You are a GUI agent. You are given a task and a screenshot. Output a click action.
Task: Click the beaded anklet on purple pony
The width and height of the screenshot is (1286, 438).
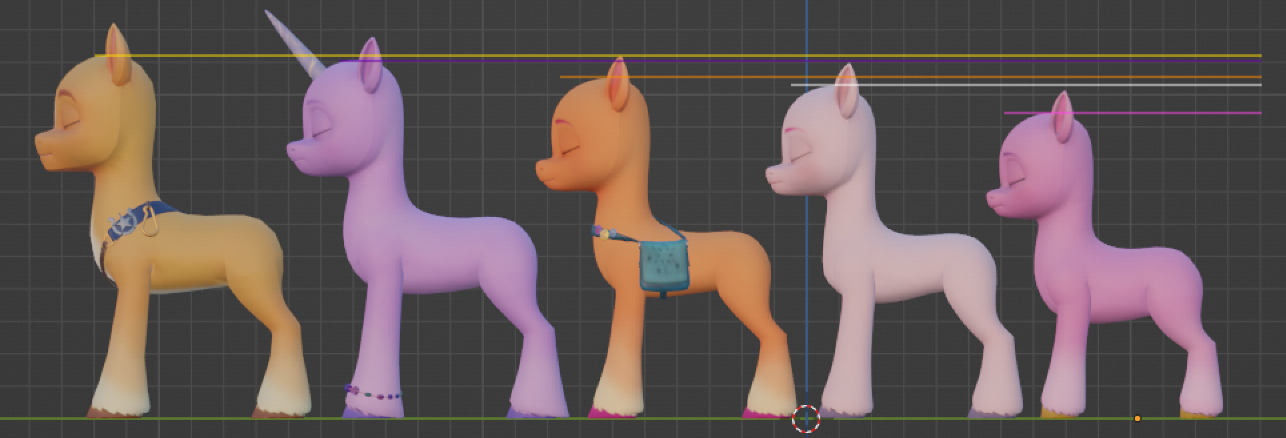[x=373, y=392]
